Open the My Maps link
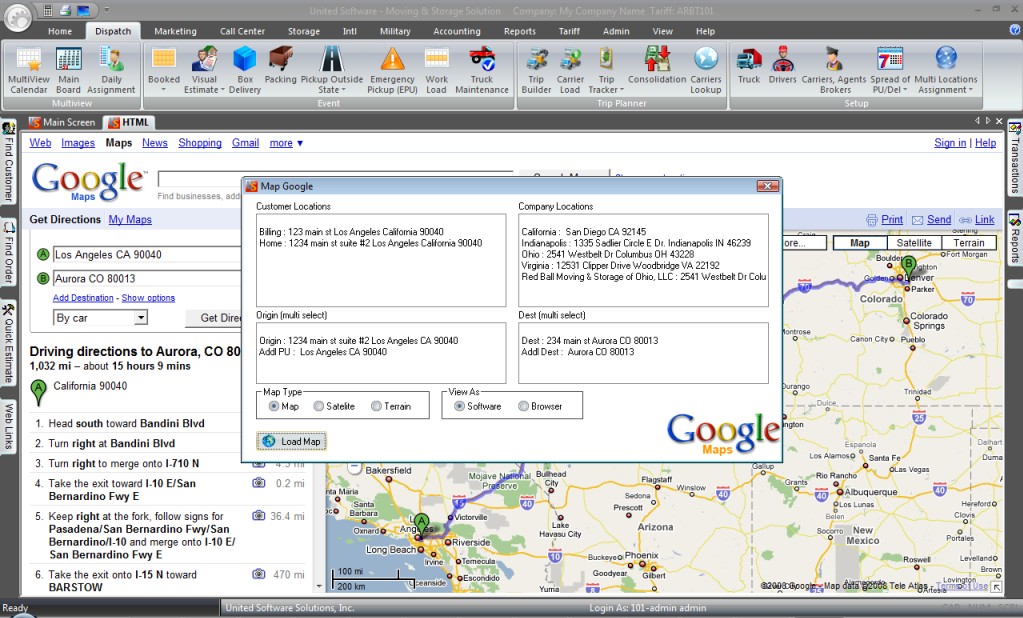The width and height of the screenshot is (1023, 618). click(130, 220)
